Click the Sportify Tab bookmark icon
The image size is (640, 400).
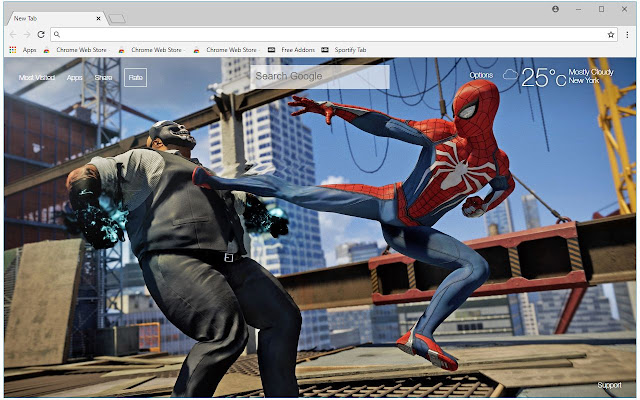coord(325,50)
